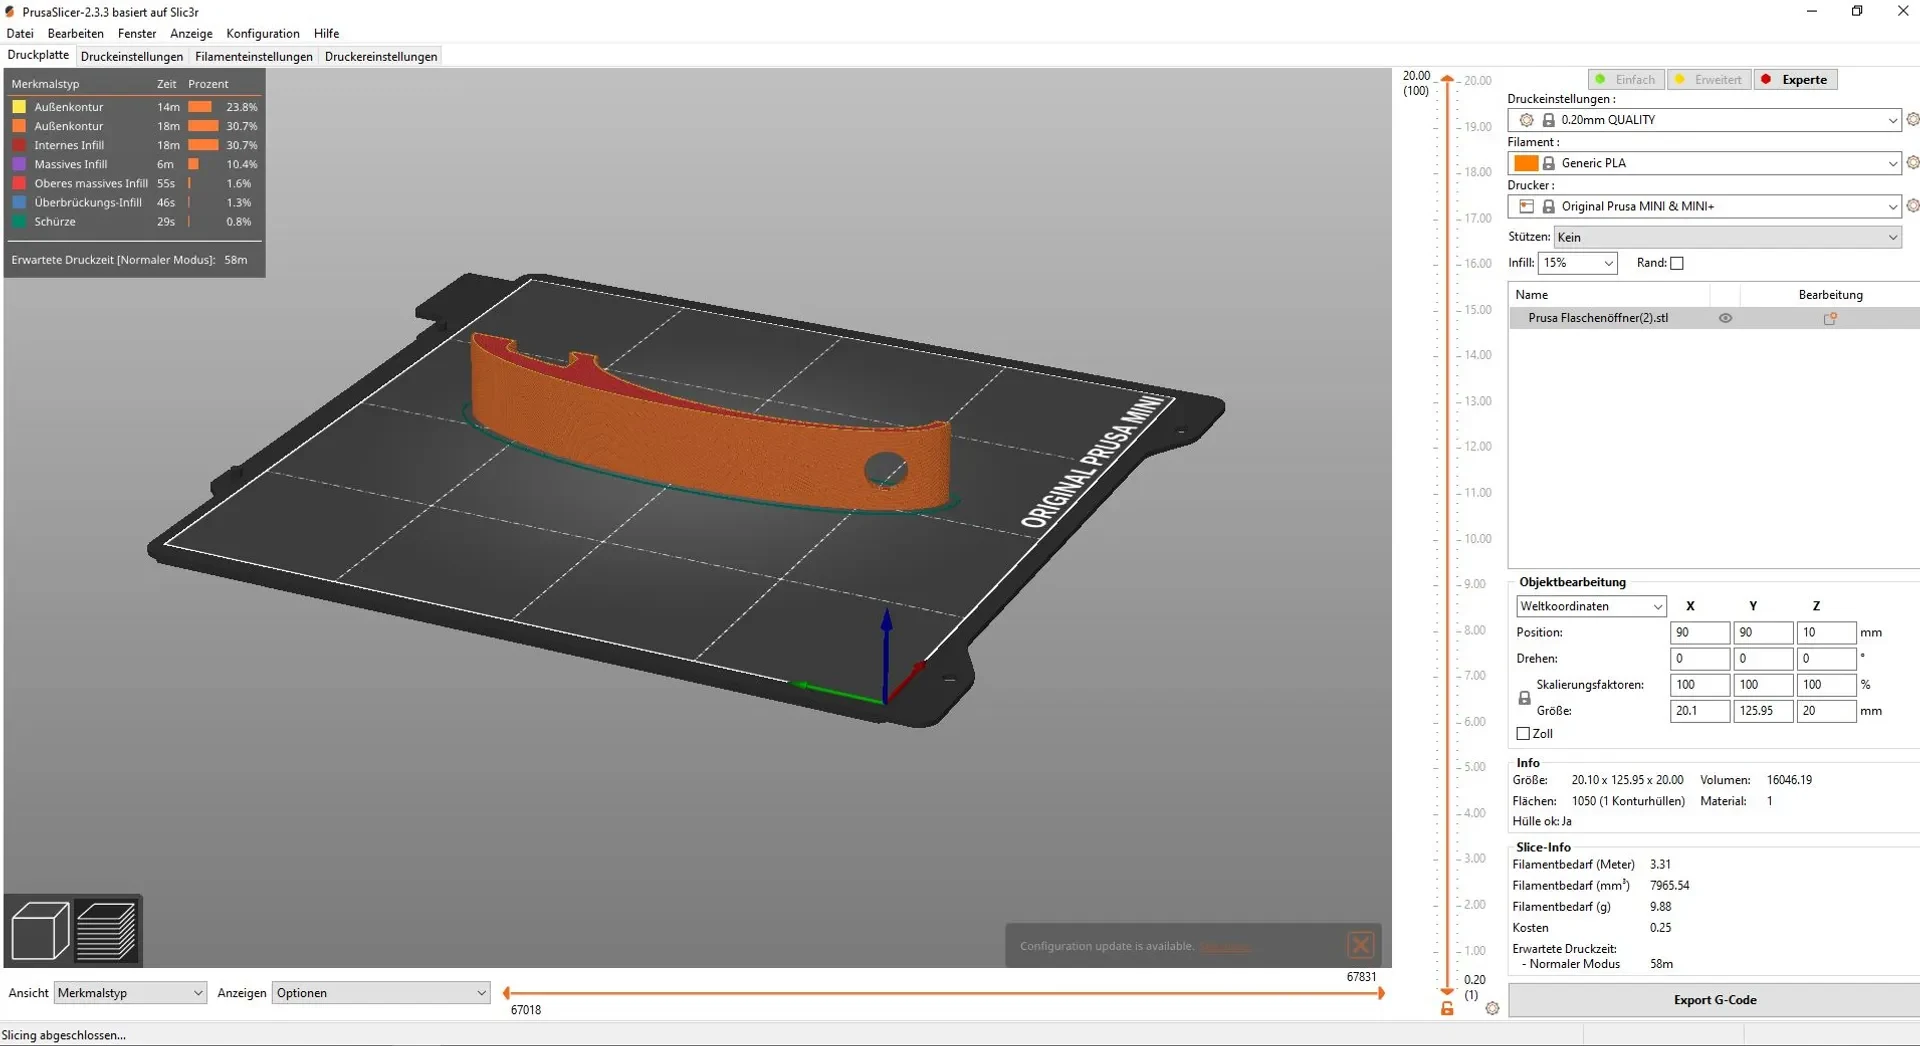Viewport: 1920px width, 1046px height.
Task: Open filament settings gear beside Generic PLA
Action: [x=1912, y=162]
